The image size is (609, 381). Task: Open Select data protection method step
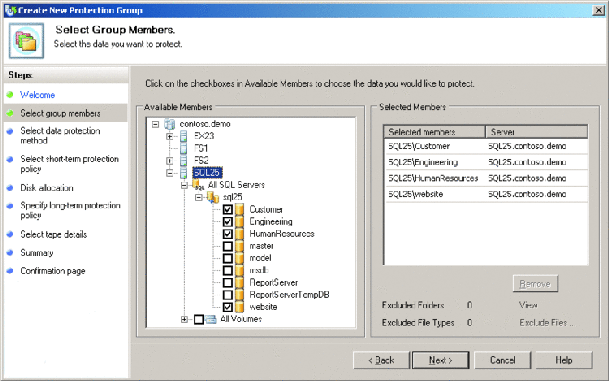click(x=60, y=136)
